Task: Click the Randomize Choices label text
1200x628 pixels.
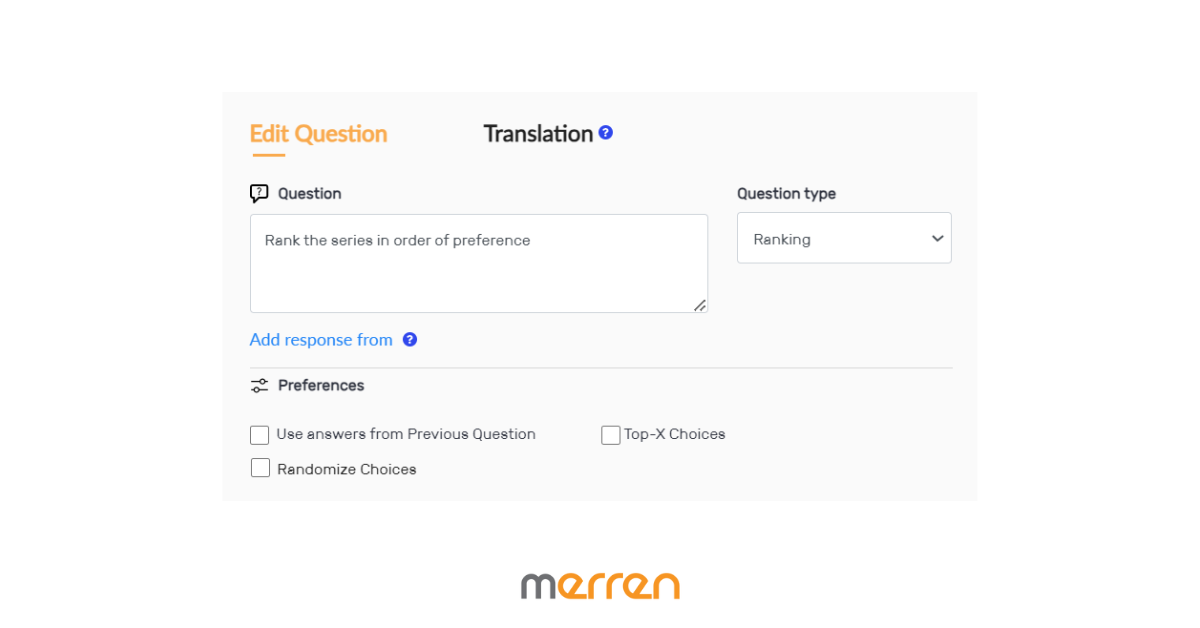Action: point(347,469)
